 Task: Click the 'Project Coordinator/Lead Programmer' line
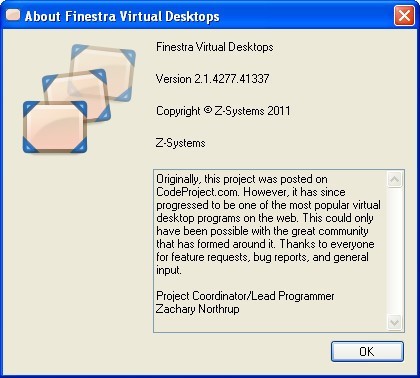245,296
